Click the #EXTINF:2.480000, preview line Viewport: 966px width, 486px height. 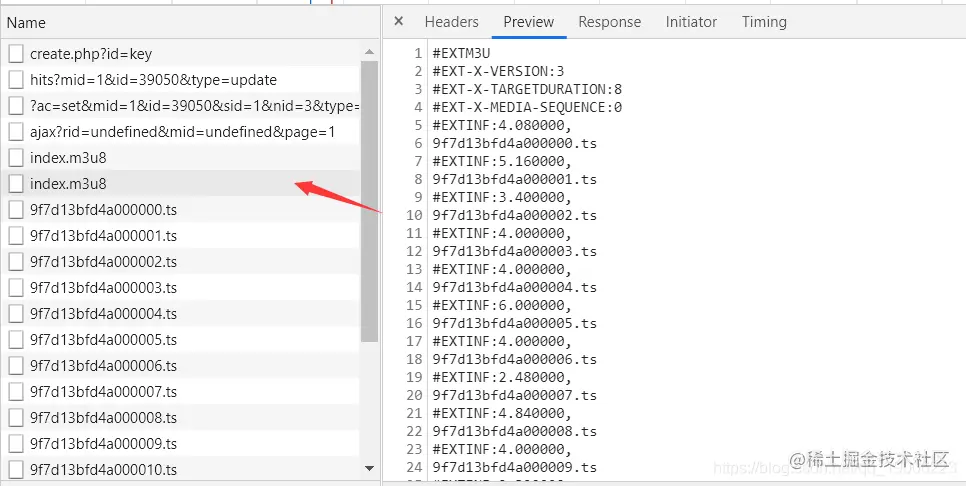pyautogui.click(x=502, y=377)
